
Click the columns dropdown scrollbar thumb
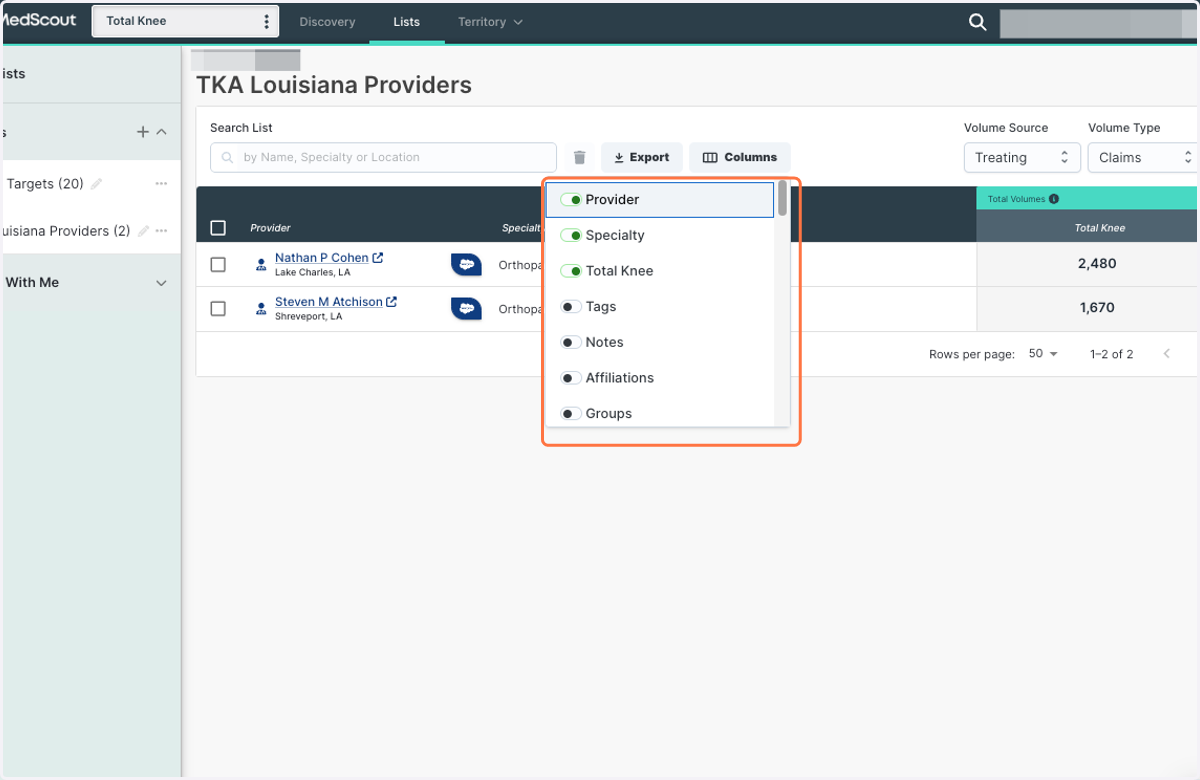click(782, 199)
